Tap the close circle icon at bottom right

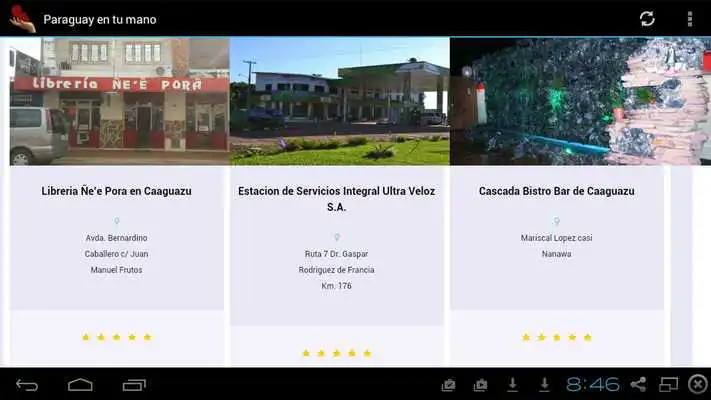click(698, 385)
